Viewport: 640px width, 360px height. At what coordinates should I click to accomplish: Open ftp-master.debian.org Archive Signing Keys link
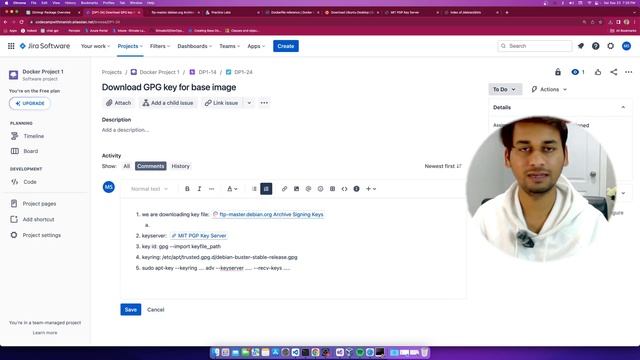pos(268,214)
